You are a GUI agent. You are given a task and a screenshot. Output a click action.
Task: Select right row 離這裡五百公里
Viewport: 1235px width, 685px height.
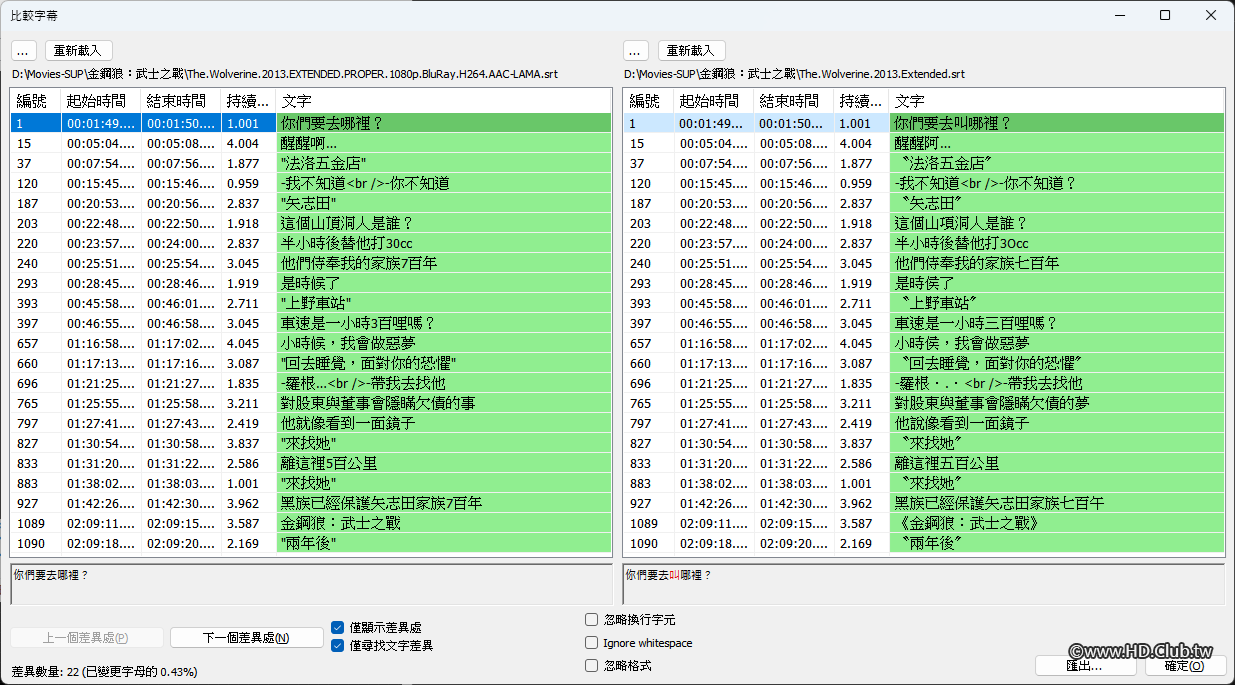tap(924, 463)
